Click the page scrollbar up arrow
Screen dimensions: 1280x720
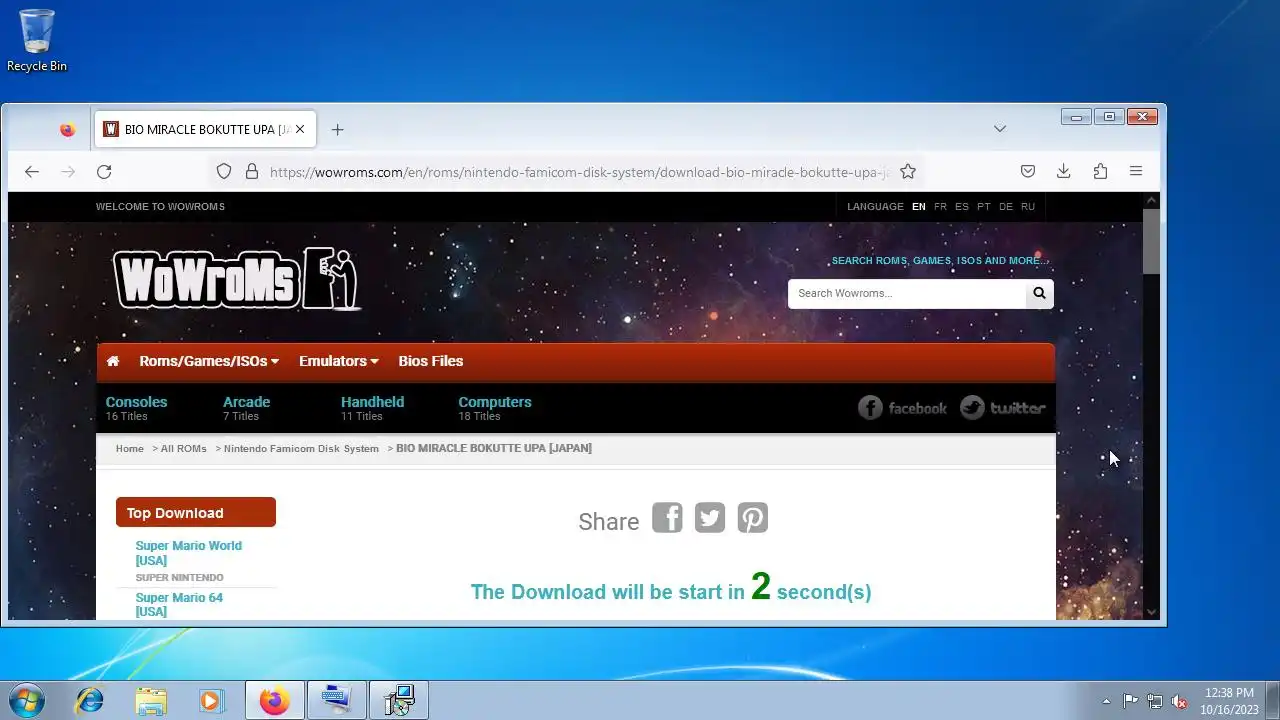click(1151, 201)
